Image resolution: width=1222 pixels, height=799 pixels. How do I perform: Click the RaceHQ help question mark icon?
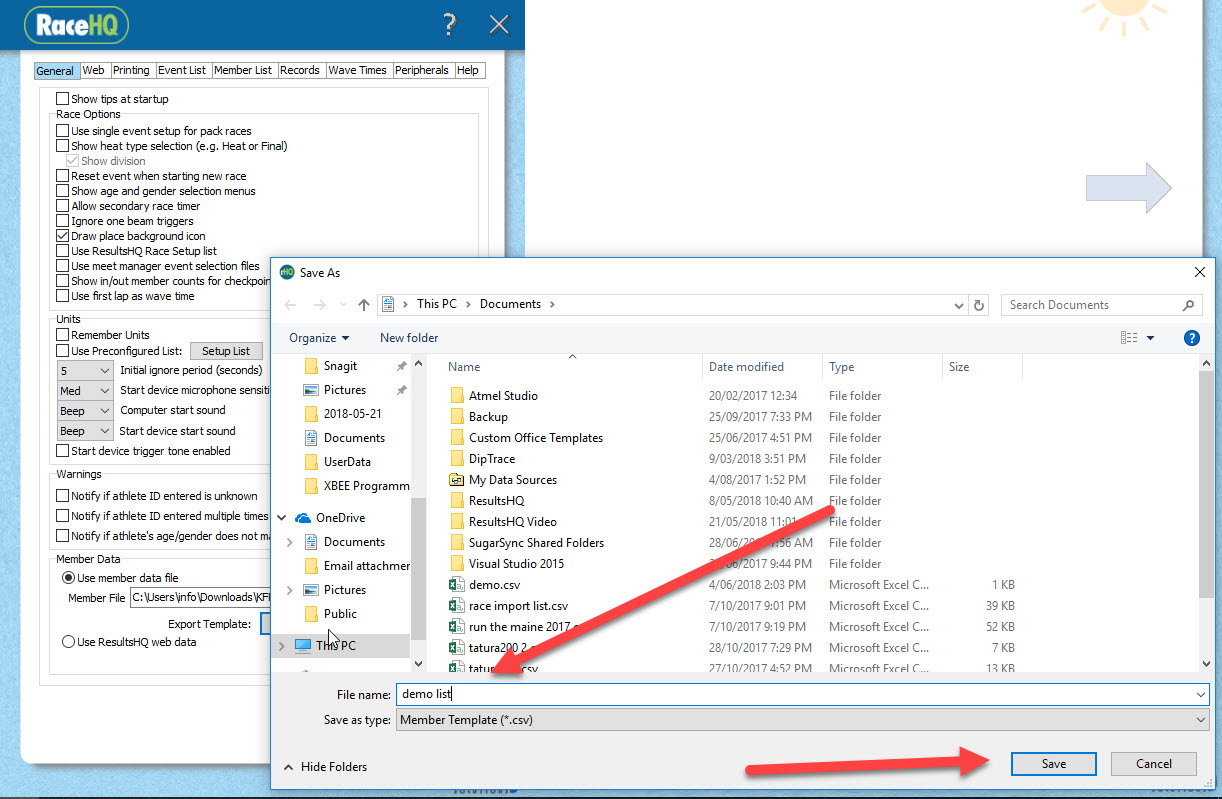pos(449,25)
